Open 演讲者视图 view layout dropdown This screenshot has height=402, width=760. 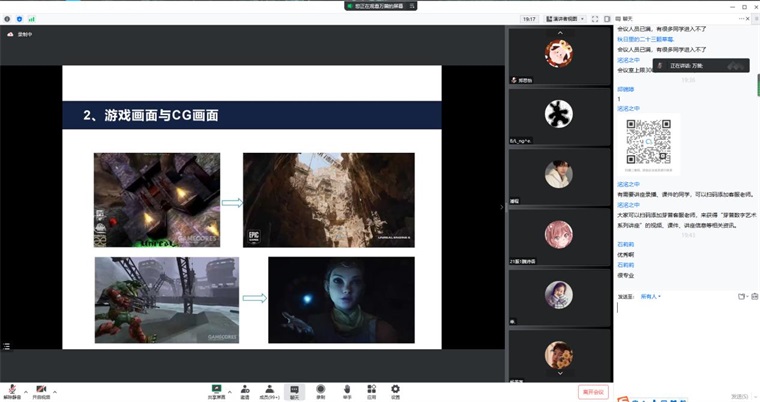tap(565, 19)
